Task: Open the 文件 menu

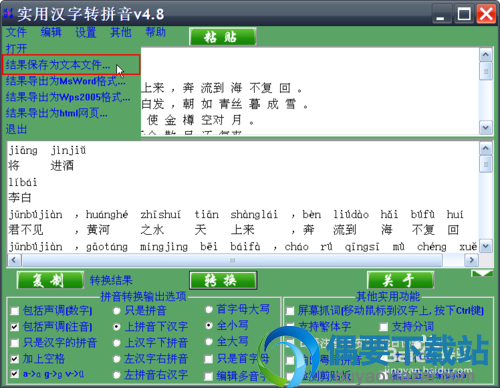Action: pyautogui.click(x=16, y=32)
